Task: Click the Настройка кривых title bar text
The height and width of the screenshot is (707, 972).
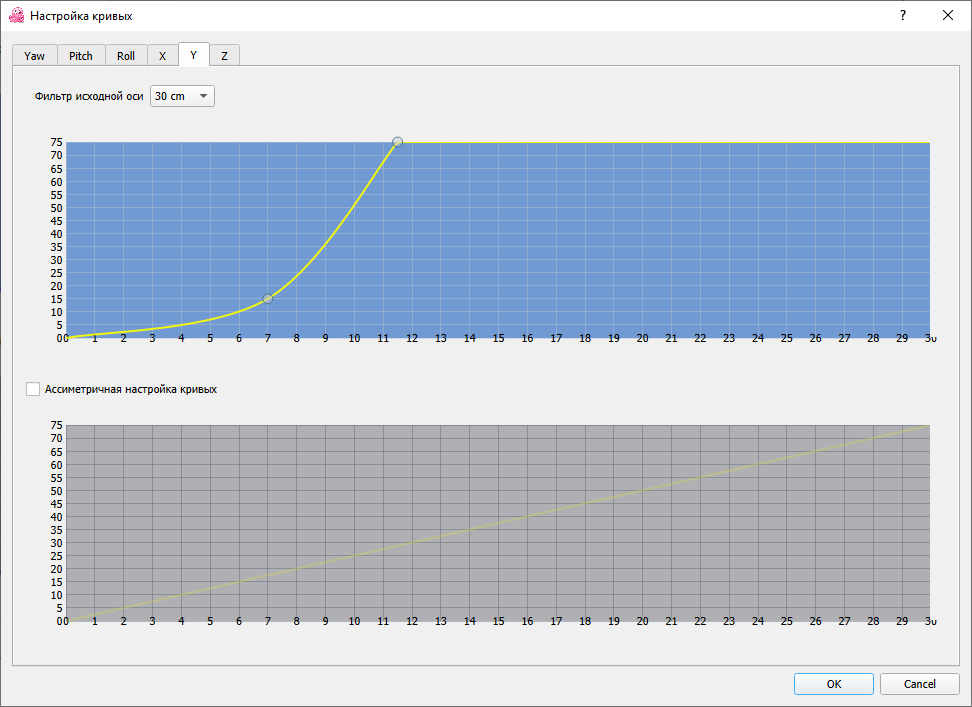Action: pyautogui.click(x=81, y=16)
